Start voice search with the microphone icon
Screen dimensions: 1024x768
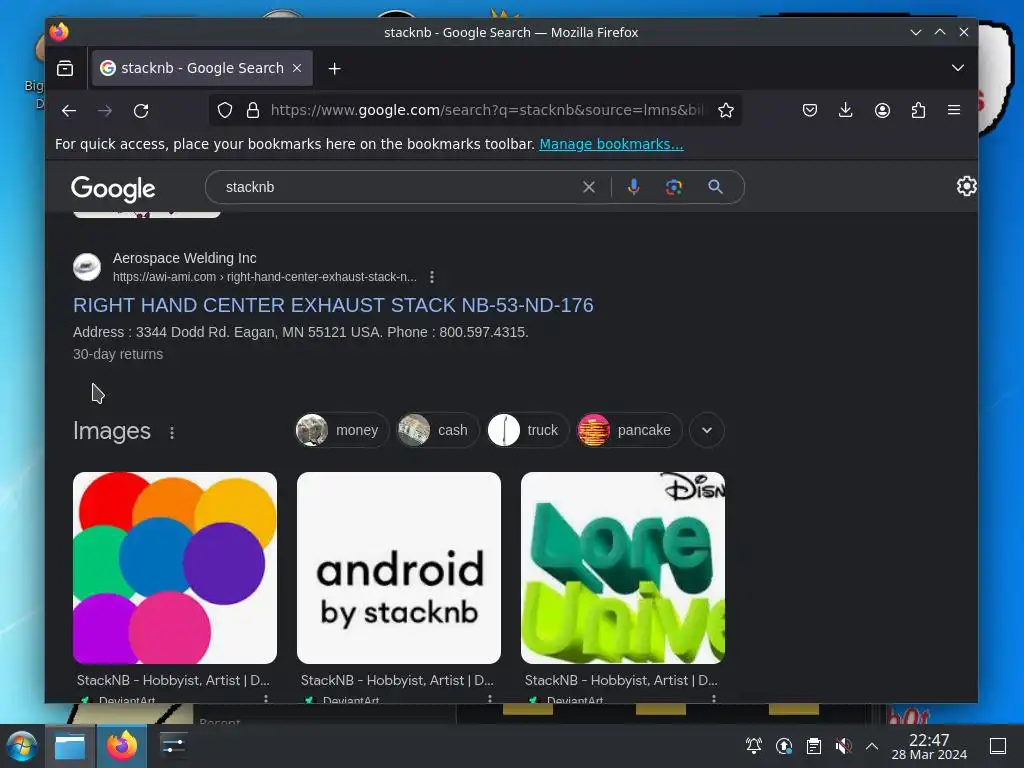point(633,187)
